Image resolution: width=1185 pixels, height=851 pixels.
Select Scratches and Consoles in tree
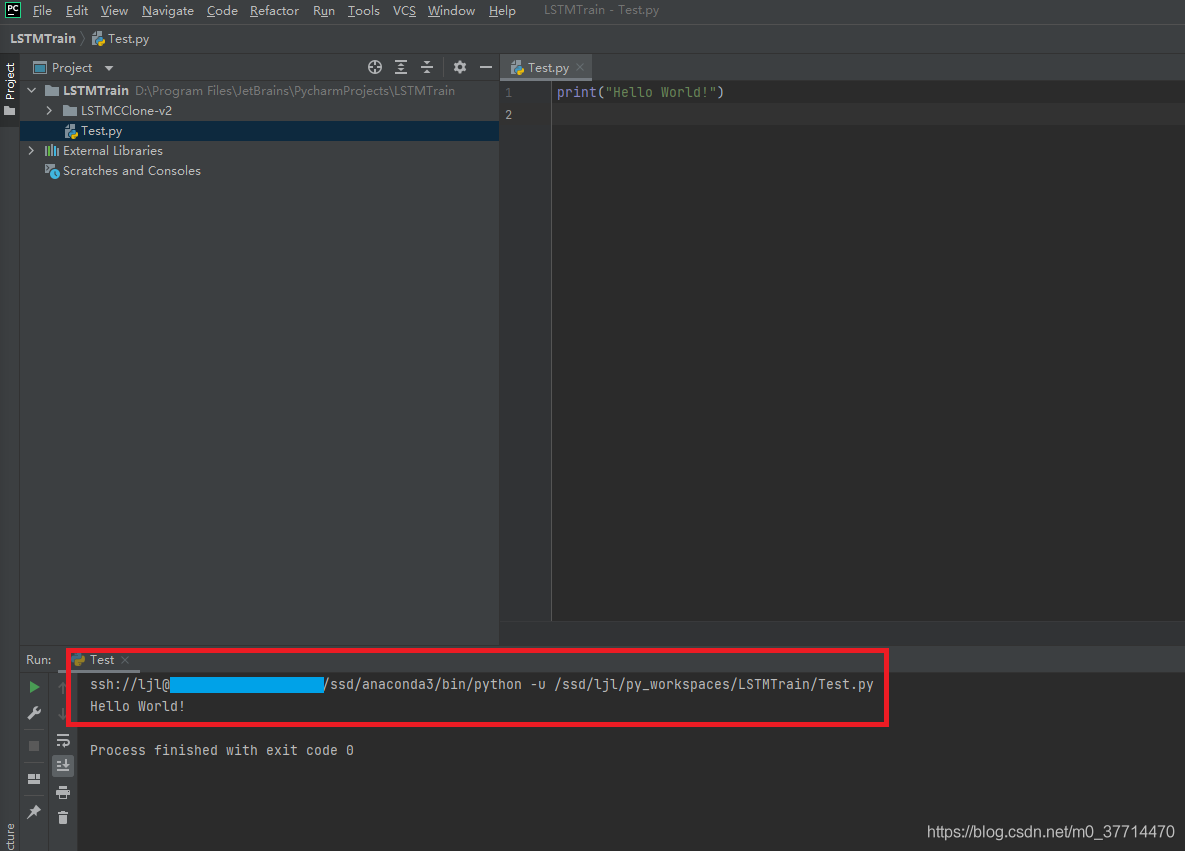(131, 171)
